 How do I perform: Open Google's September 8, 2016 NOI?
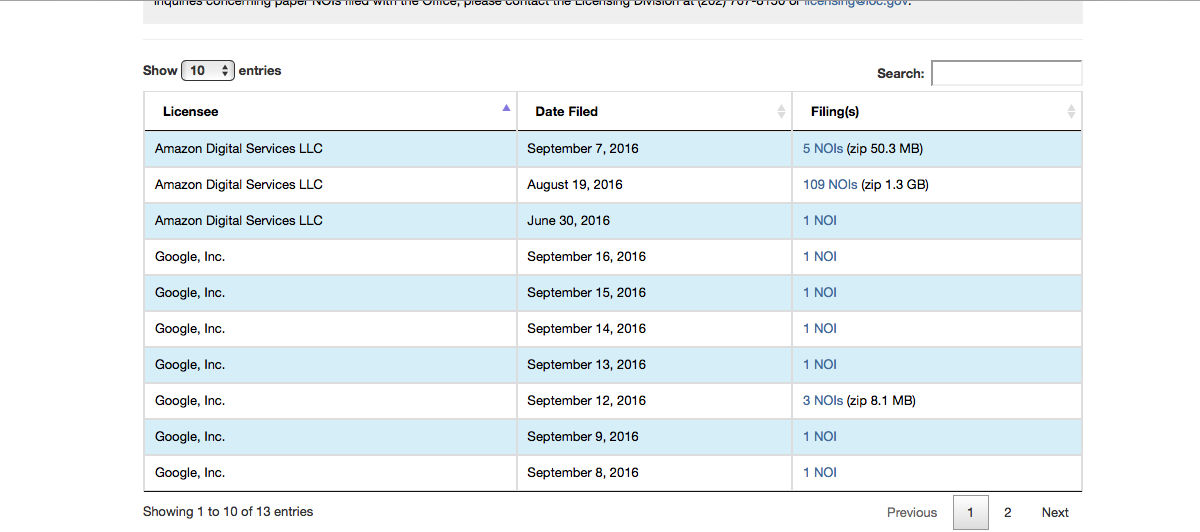click(819, 473)
